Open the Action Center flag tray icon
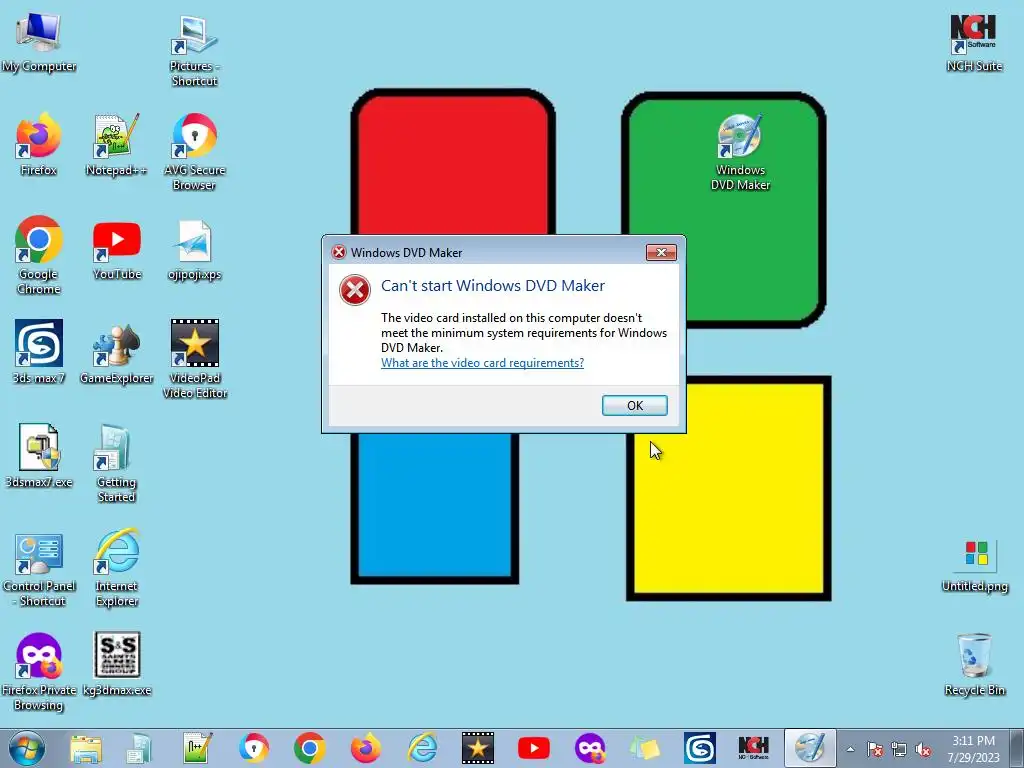Viewport: 1024px width, 768px height. (875, 749)
